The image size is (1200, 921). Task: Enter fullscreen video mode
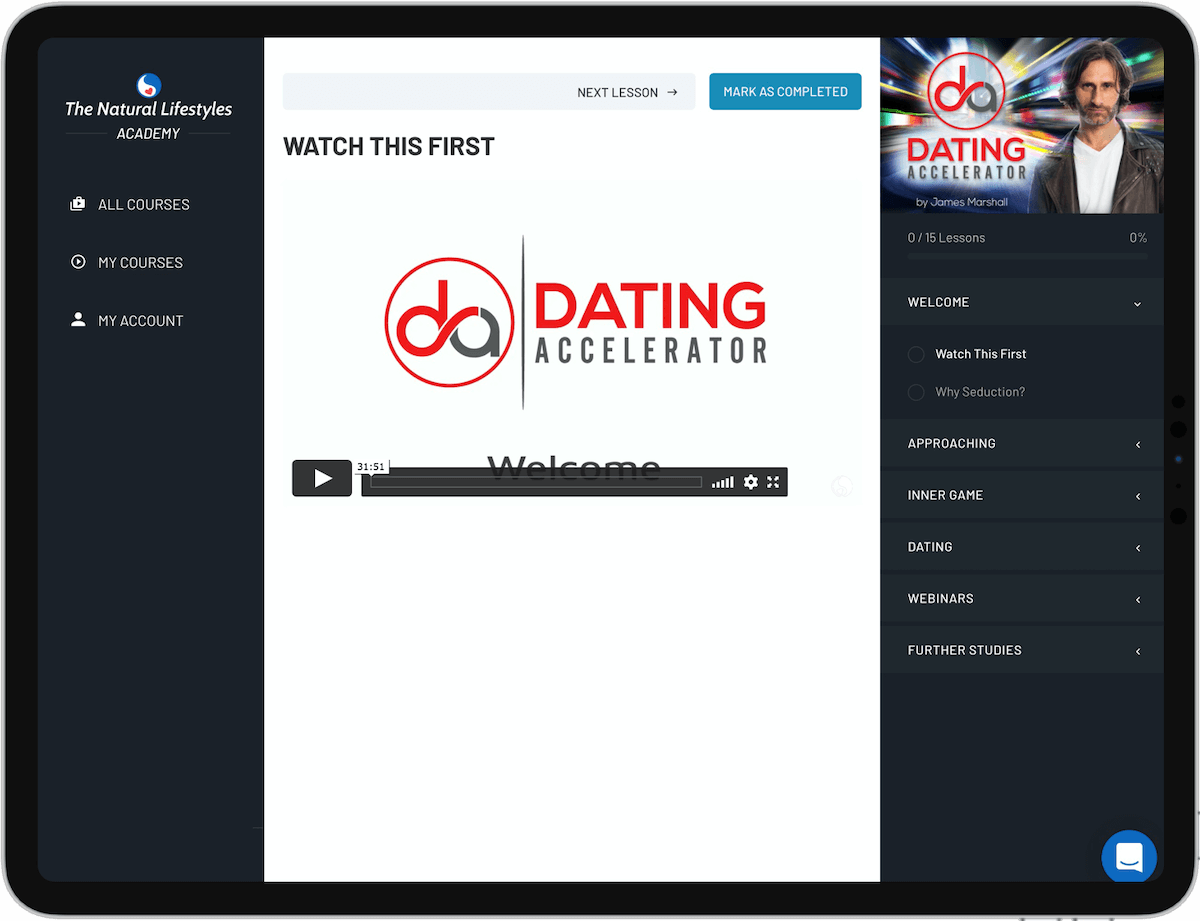coord(773,482)
